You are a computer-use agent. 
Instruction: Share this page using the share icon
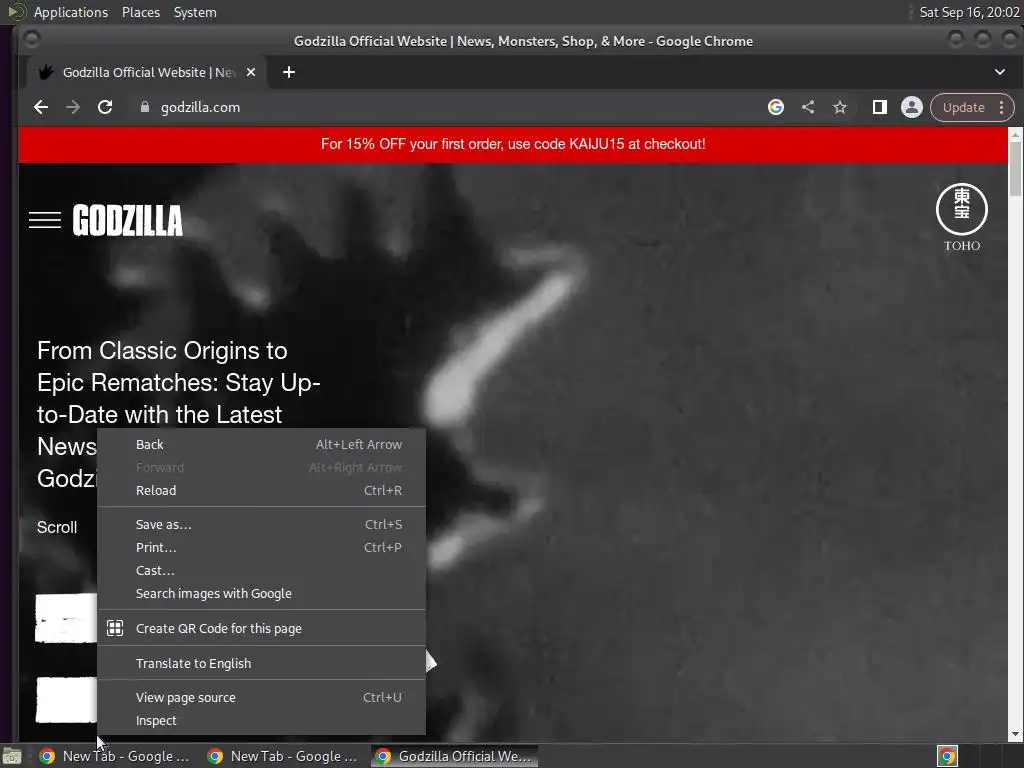[x=808, y=107]
